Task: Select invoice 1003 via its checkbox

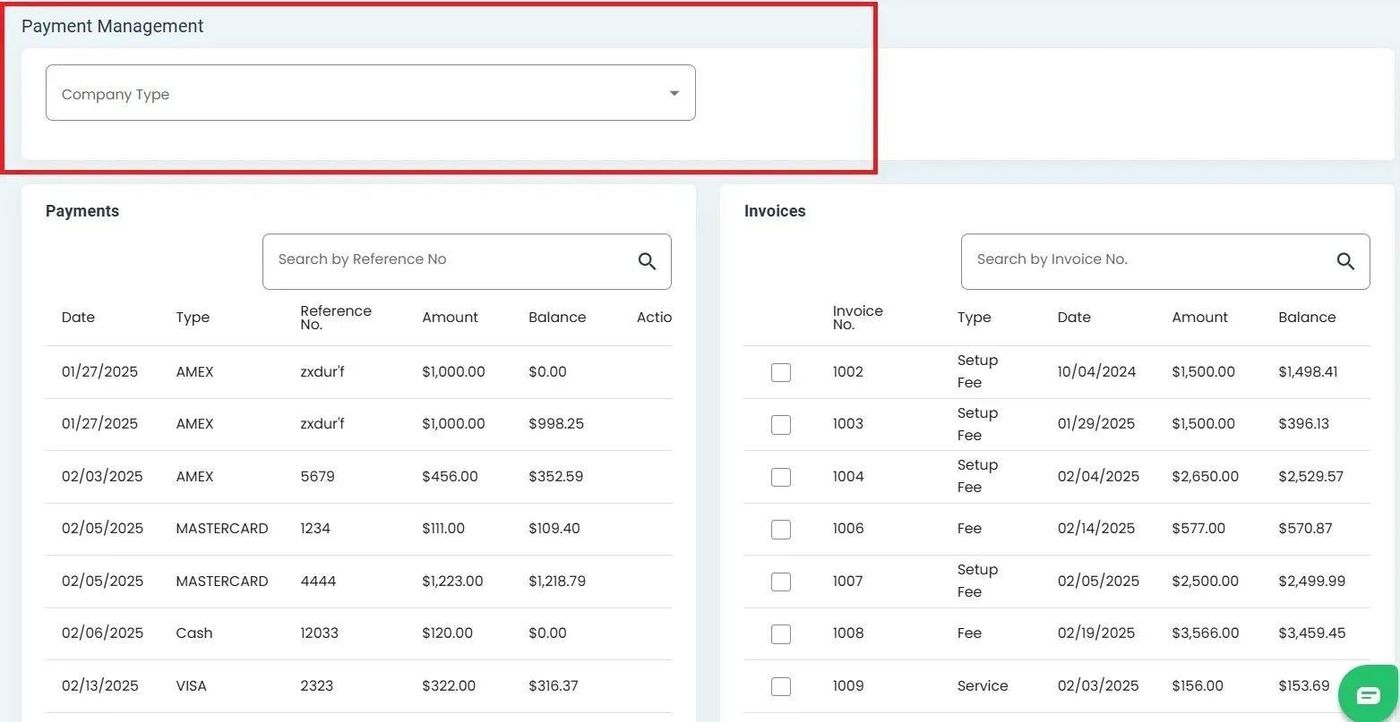Action: coord(781,423)
